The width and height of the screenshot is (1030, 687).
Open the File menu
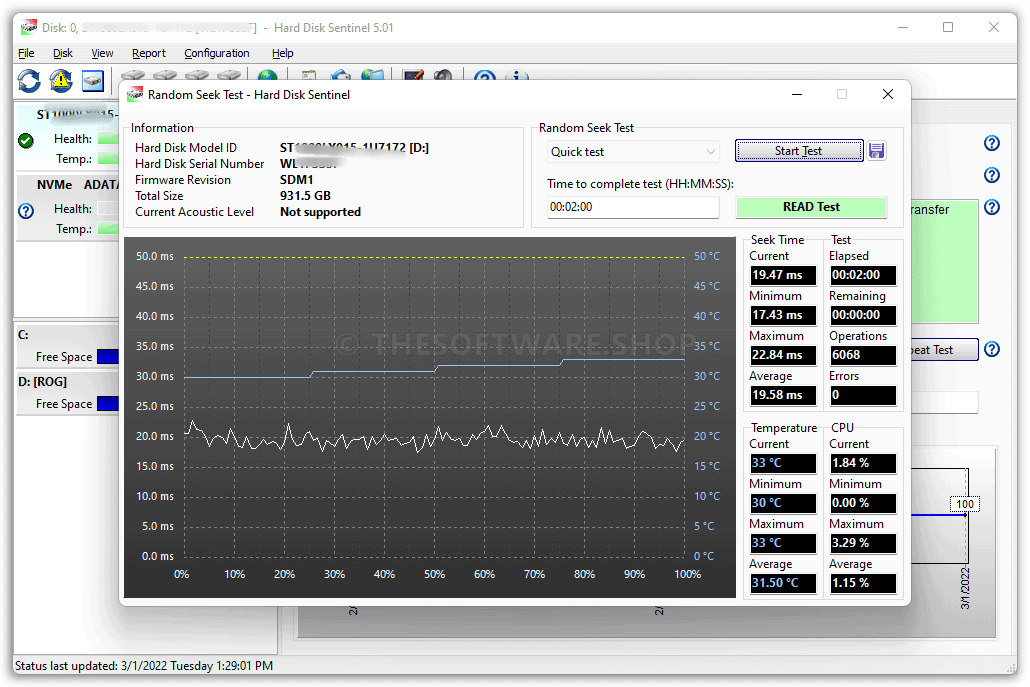(x=26, y=53)
